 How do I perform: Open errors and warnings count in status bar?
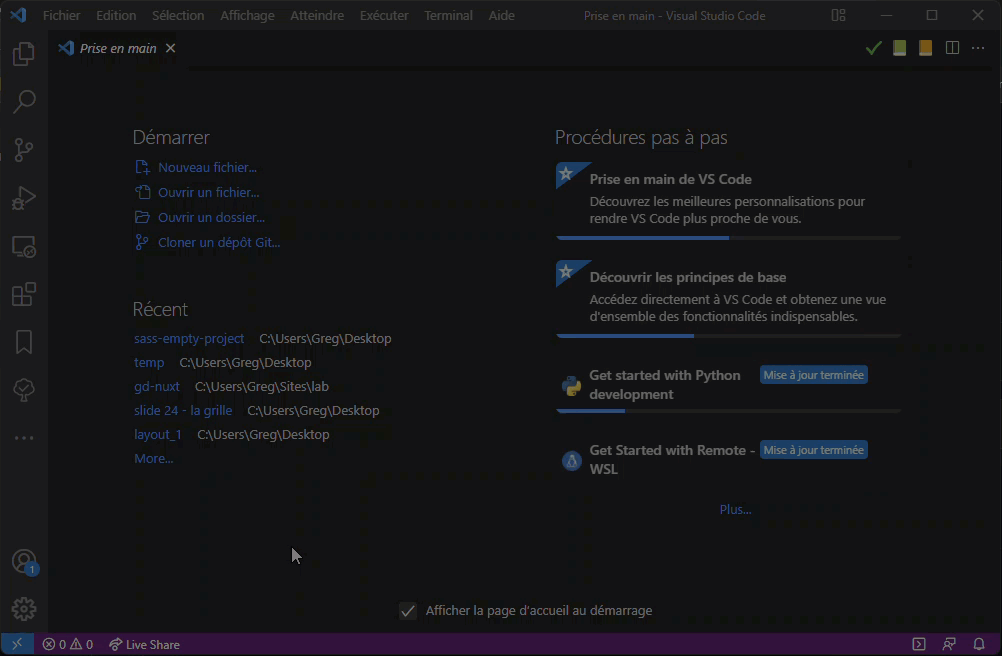pyautogui.click(x=68, y=645)
